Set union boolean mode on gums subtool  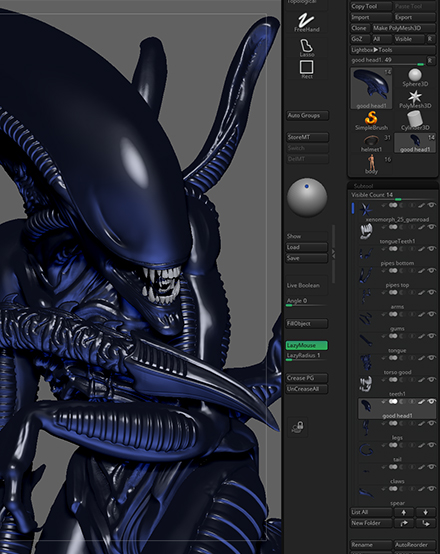click(393, 314)
